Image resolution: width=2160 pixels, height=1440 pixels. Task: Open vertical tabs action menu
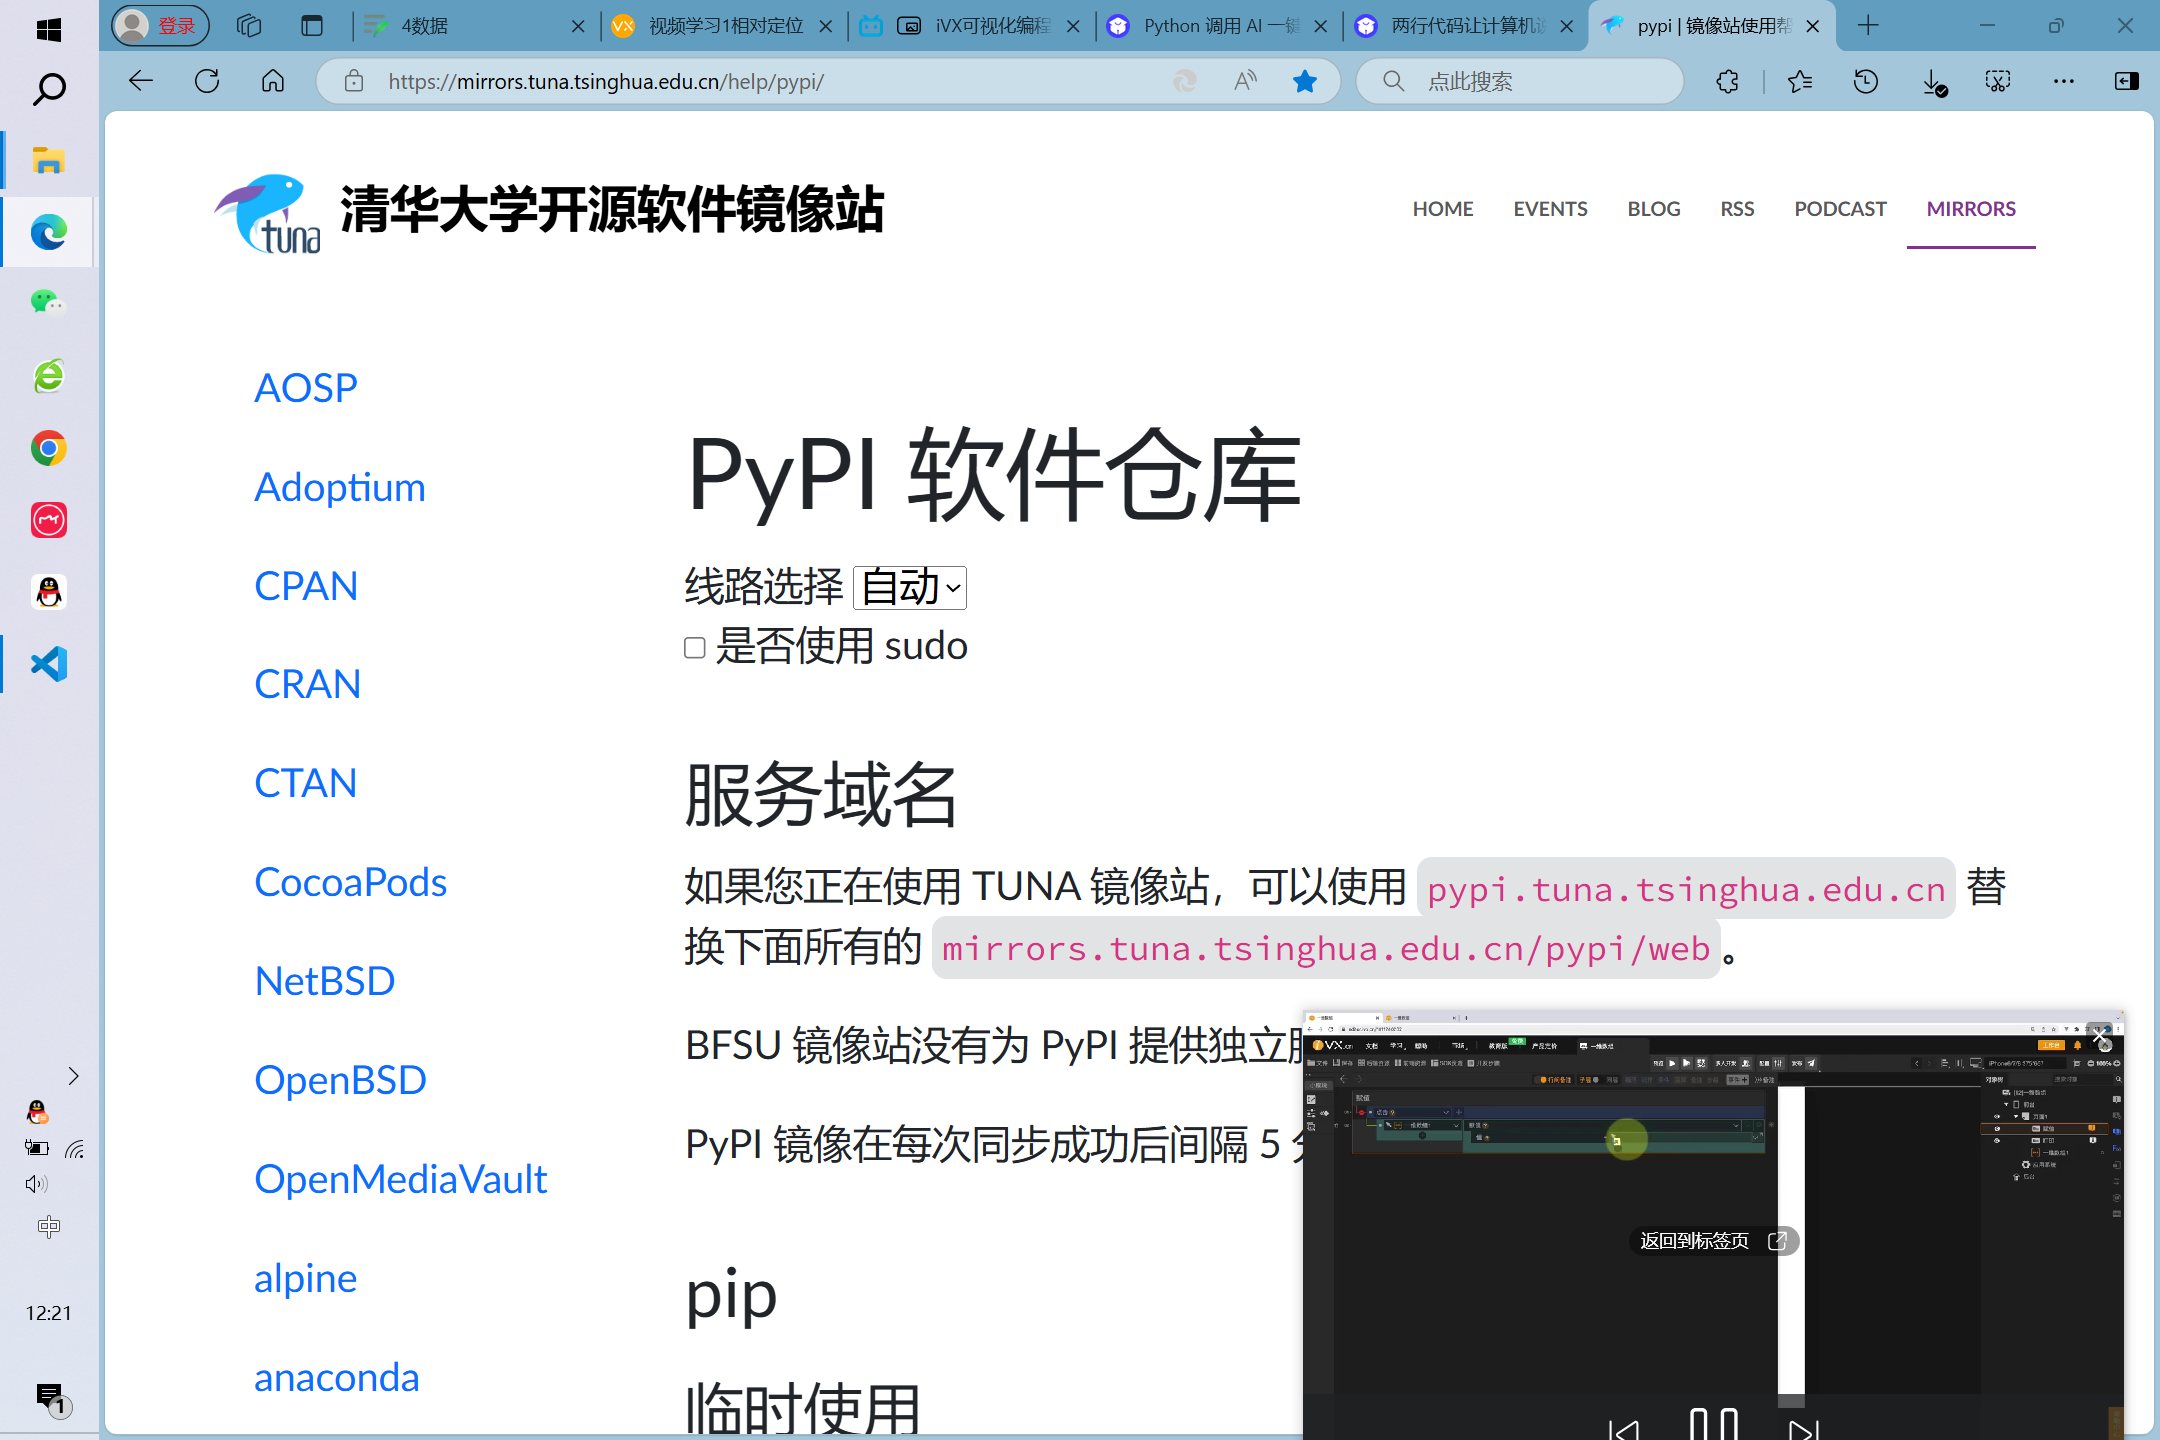(x=312, y=26)
